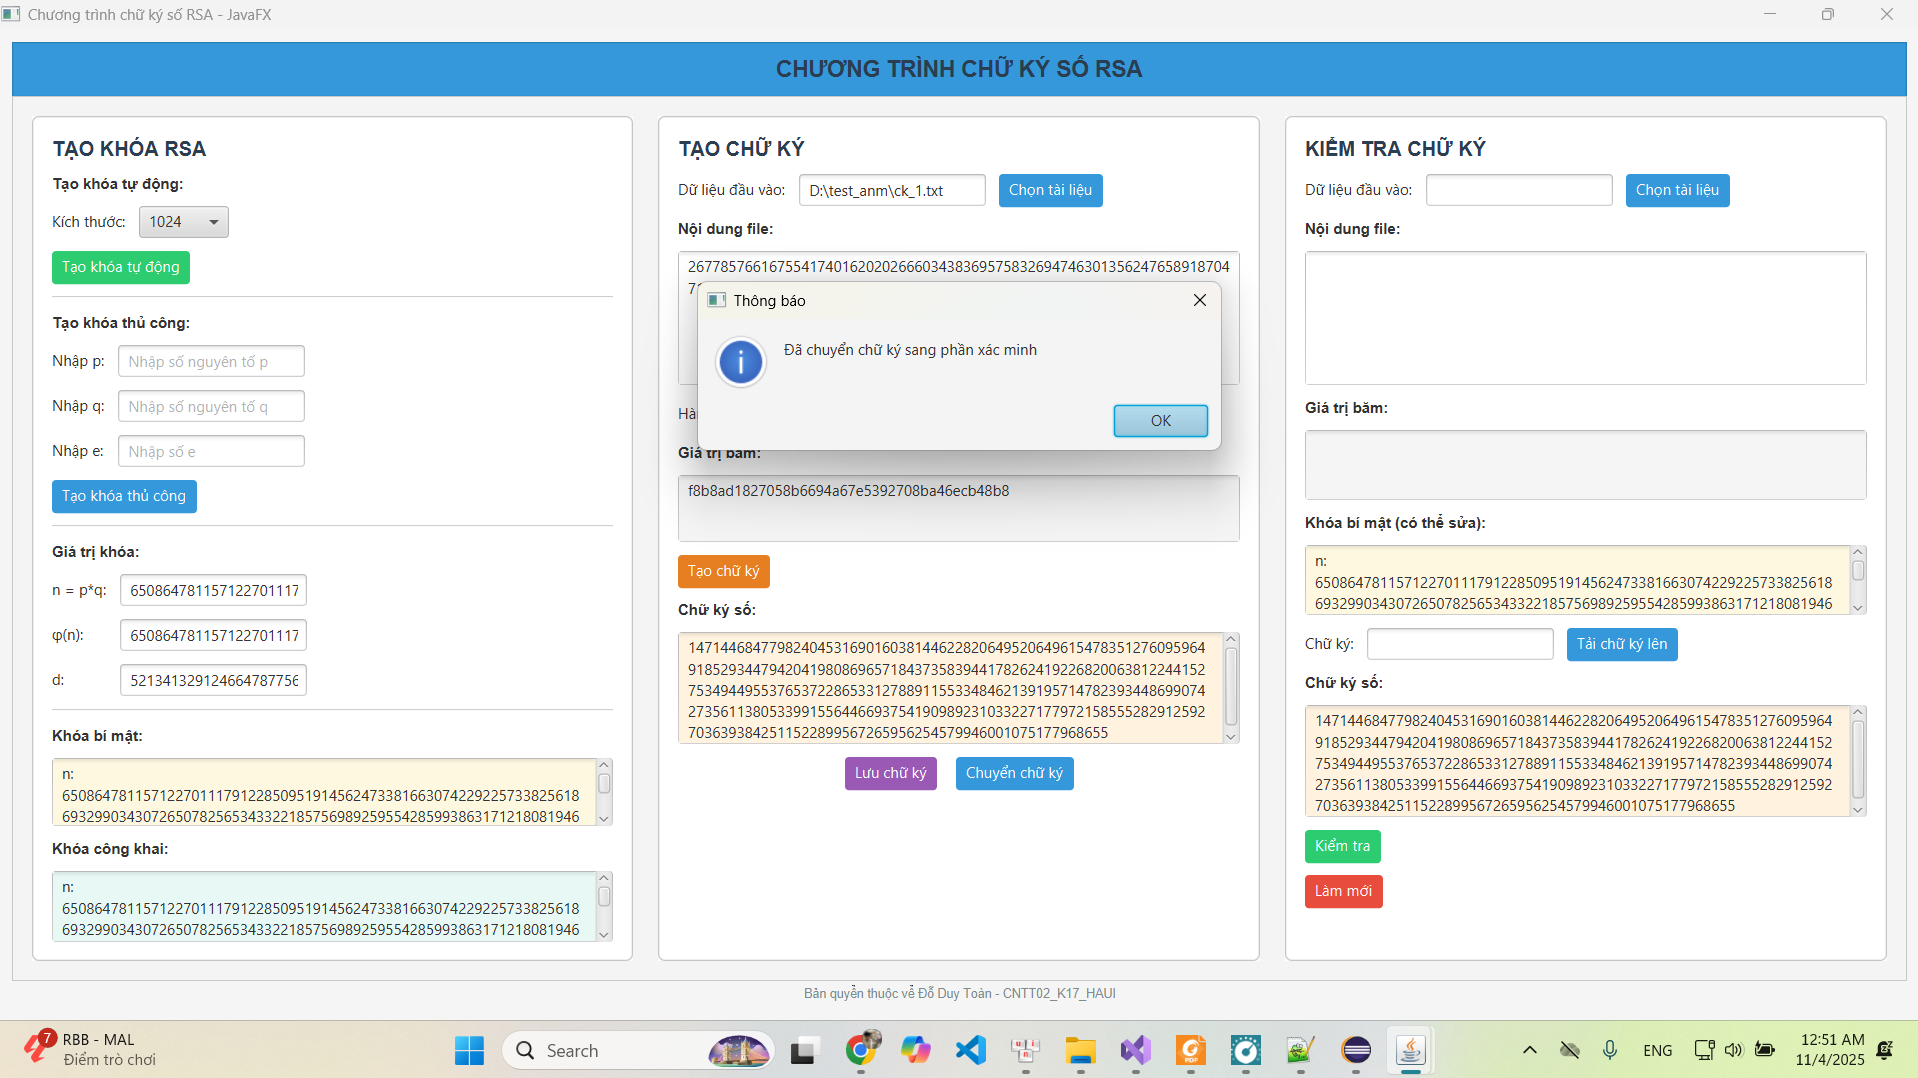Image resolution: width=1918 pixels, height=1078 pixels.
Task: Open the volume control in system tray
Action: pos(1733,1050)
